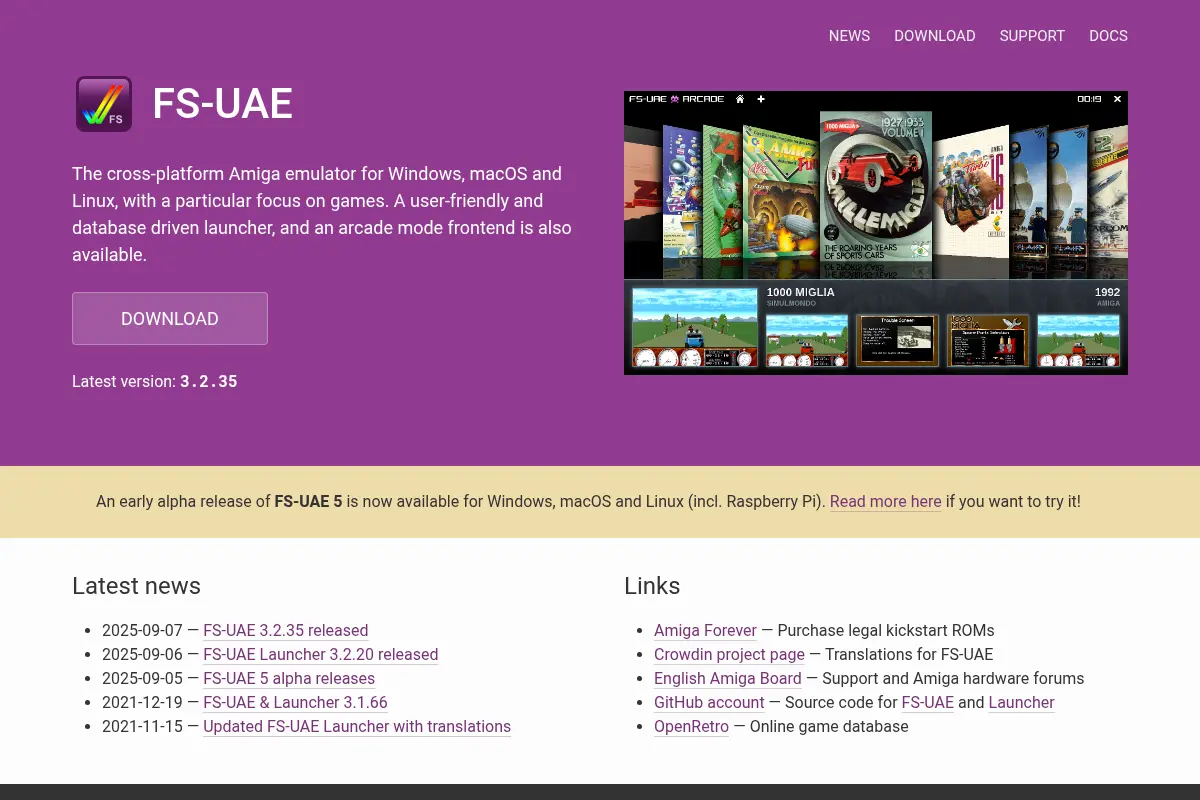Open FS-UAE source code link
The image size is (1200, 800).
pyautogui.click(x=928, y=703)
